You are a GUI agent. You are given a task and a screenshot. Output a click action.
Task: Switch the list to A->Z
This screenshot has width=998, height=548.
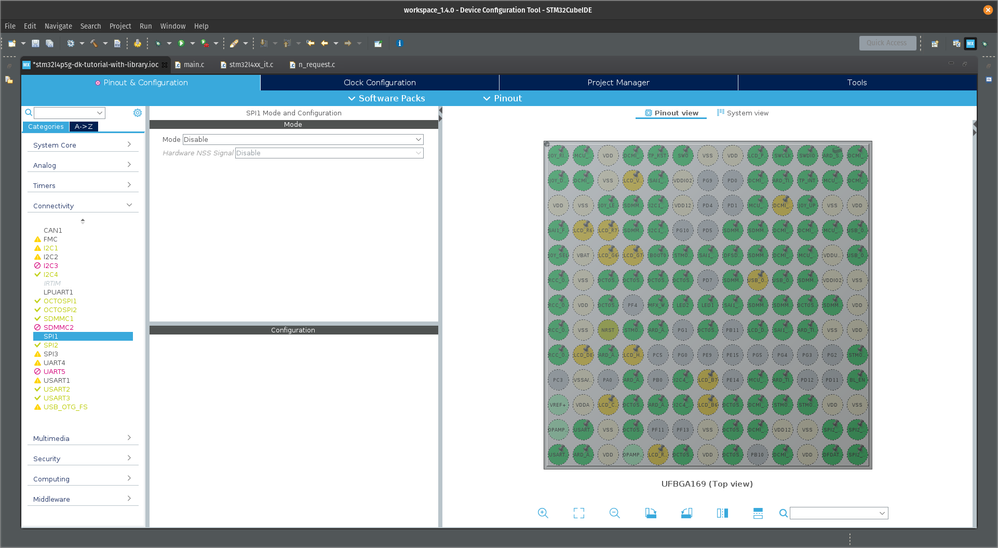click(x=83, y=127)
